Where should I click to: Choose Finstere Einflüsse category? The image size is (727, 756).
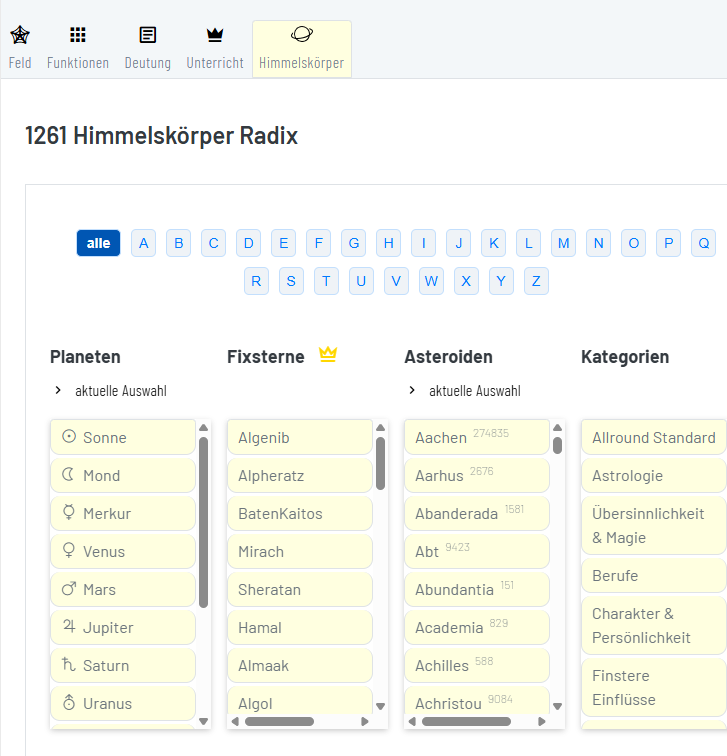(654, 688)
